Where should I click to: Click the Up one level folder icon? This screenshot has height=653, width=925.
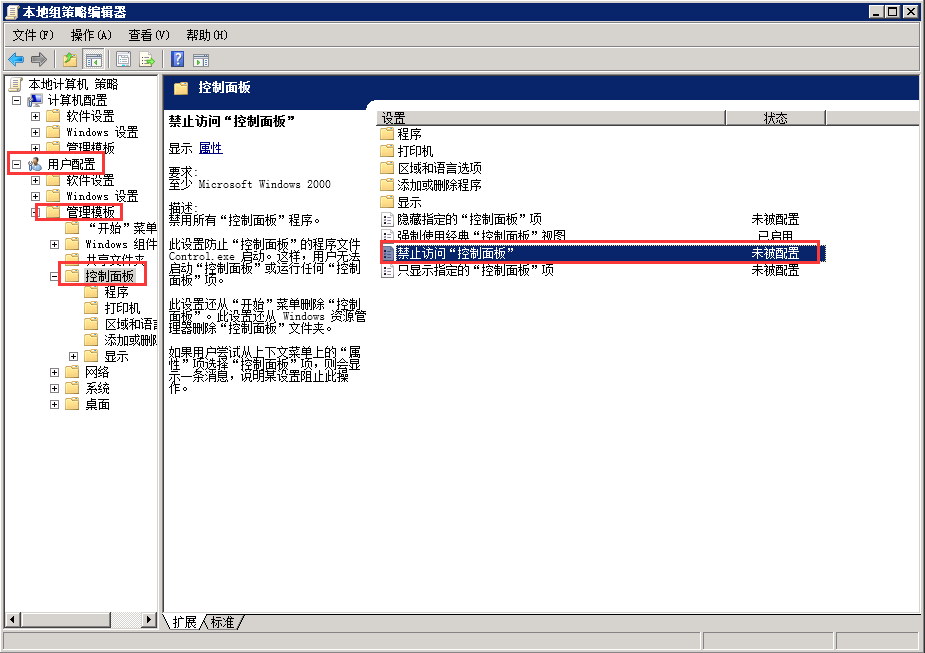click(70, 60)
